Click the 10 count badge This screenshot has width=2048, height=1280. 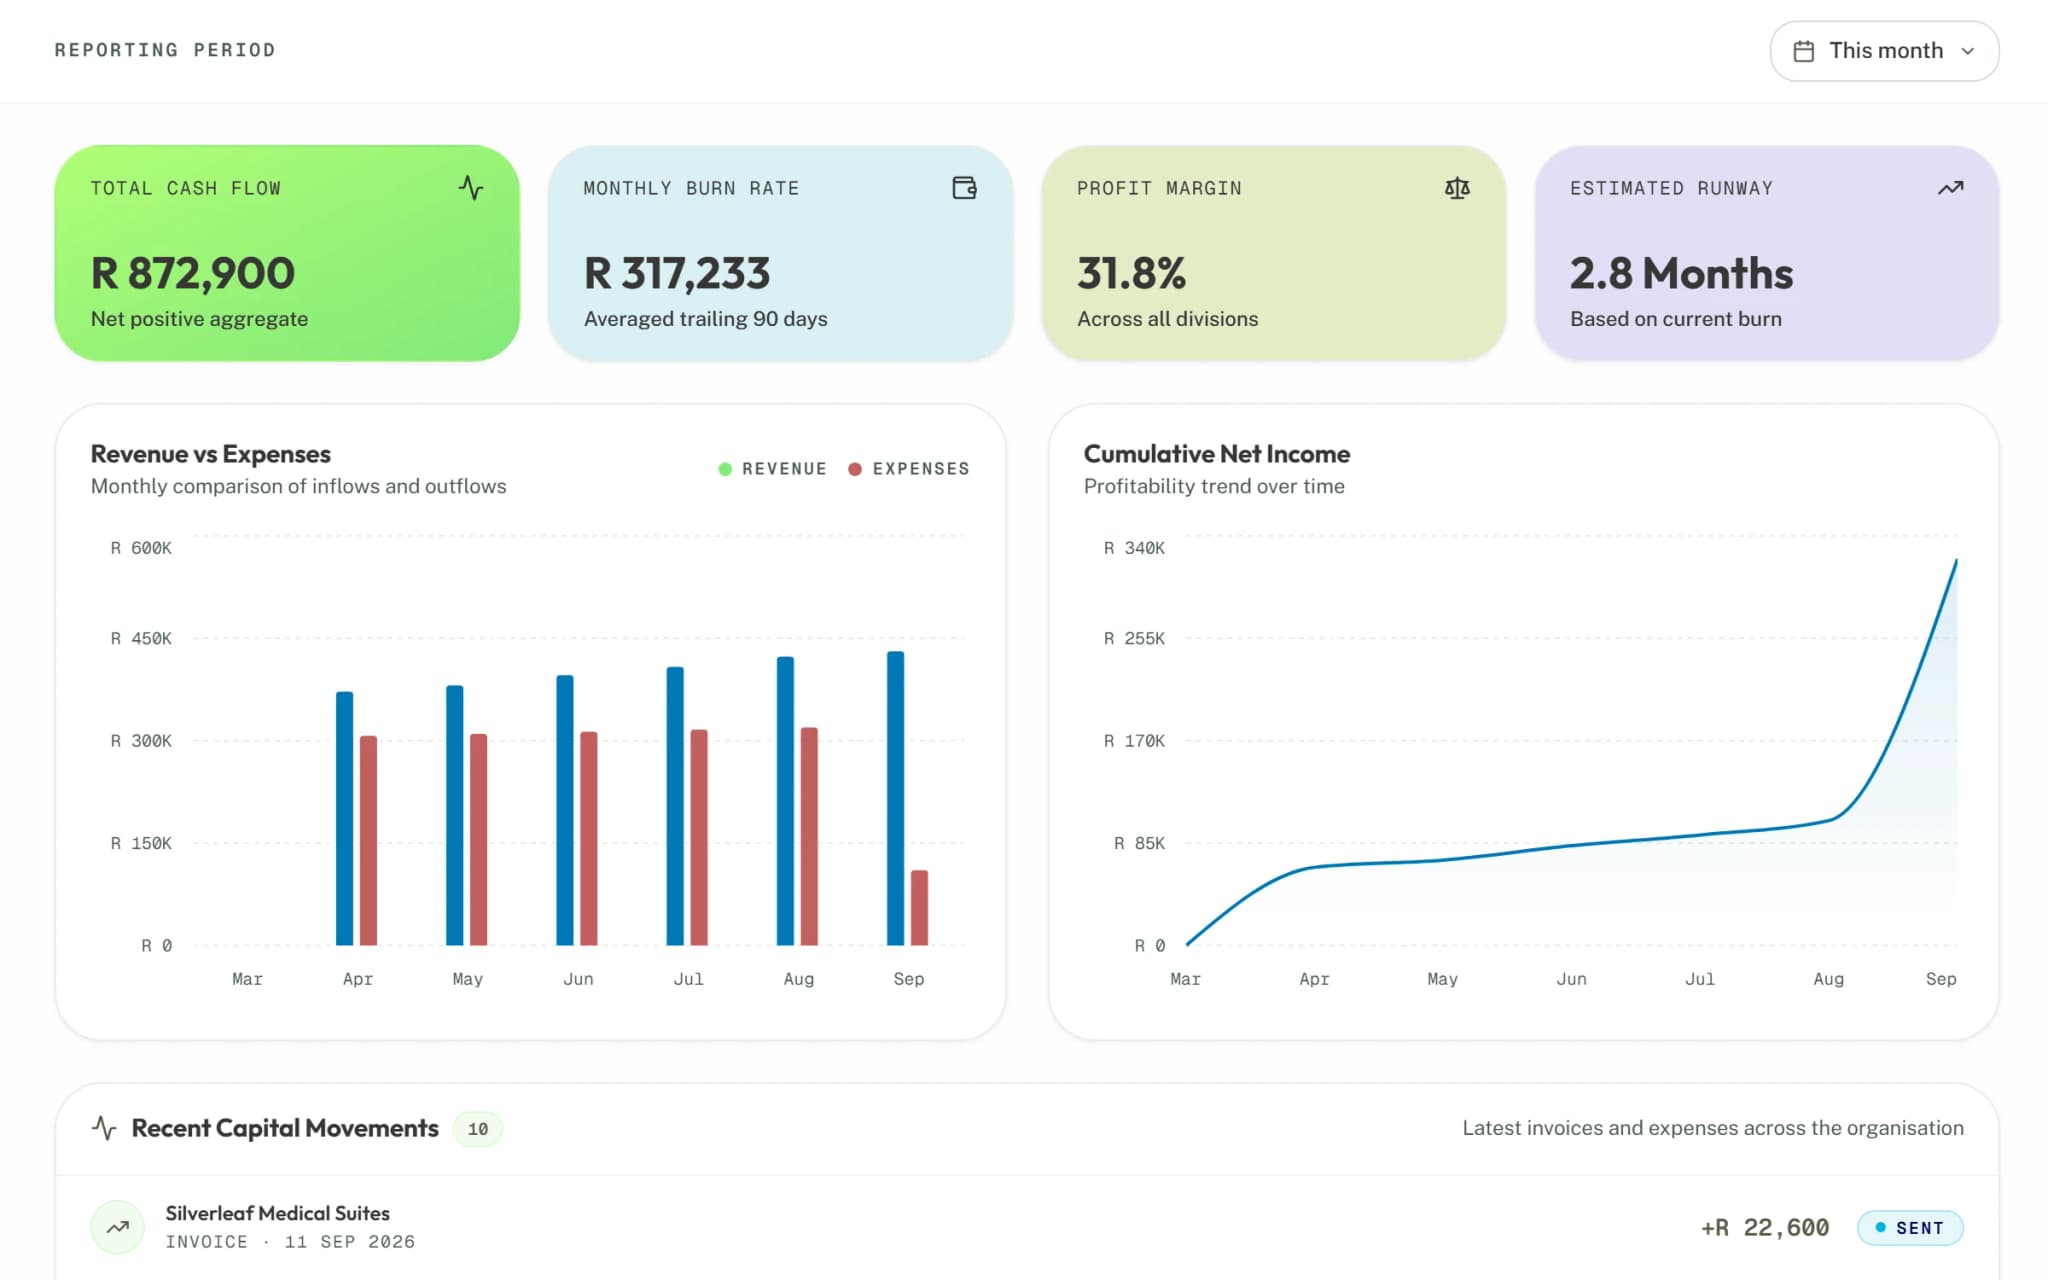(478, 1129)
